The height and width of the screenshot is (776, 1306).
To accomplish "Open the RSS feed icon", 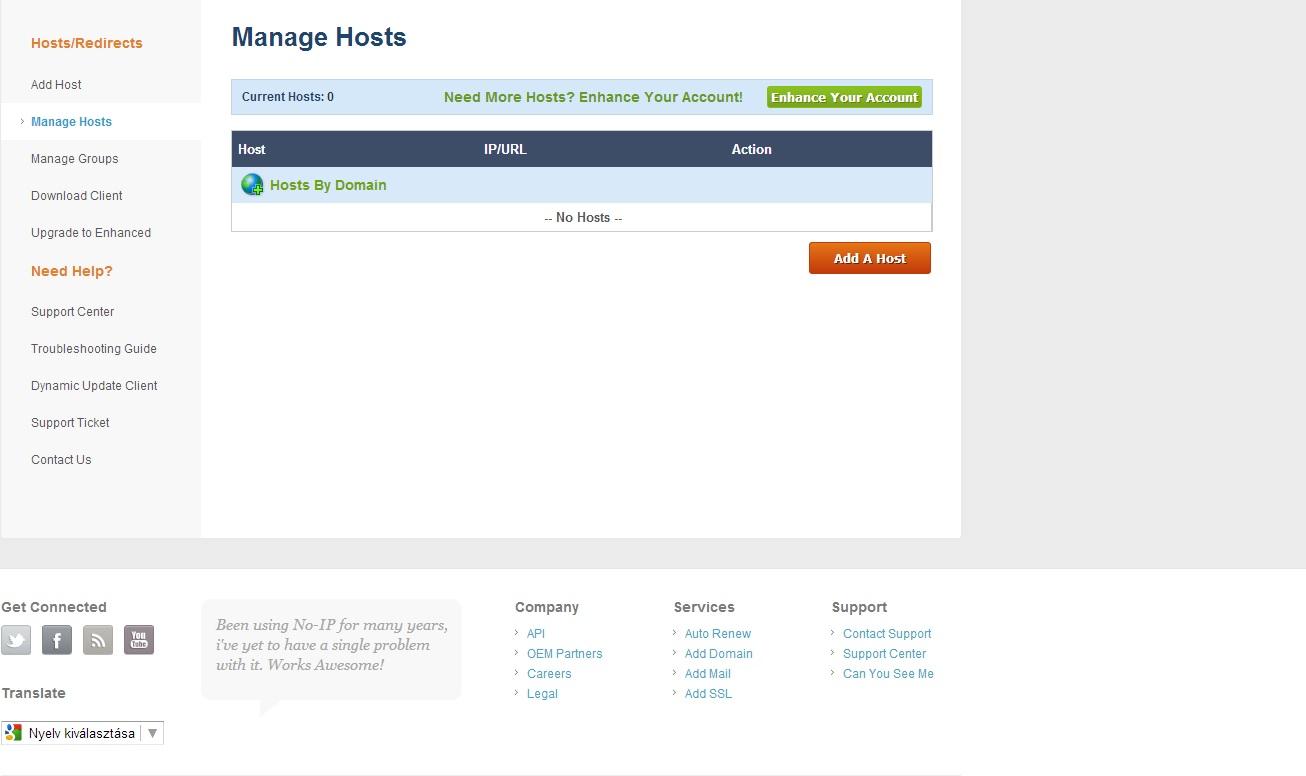I will pos(98,640).
